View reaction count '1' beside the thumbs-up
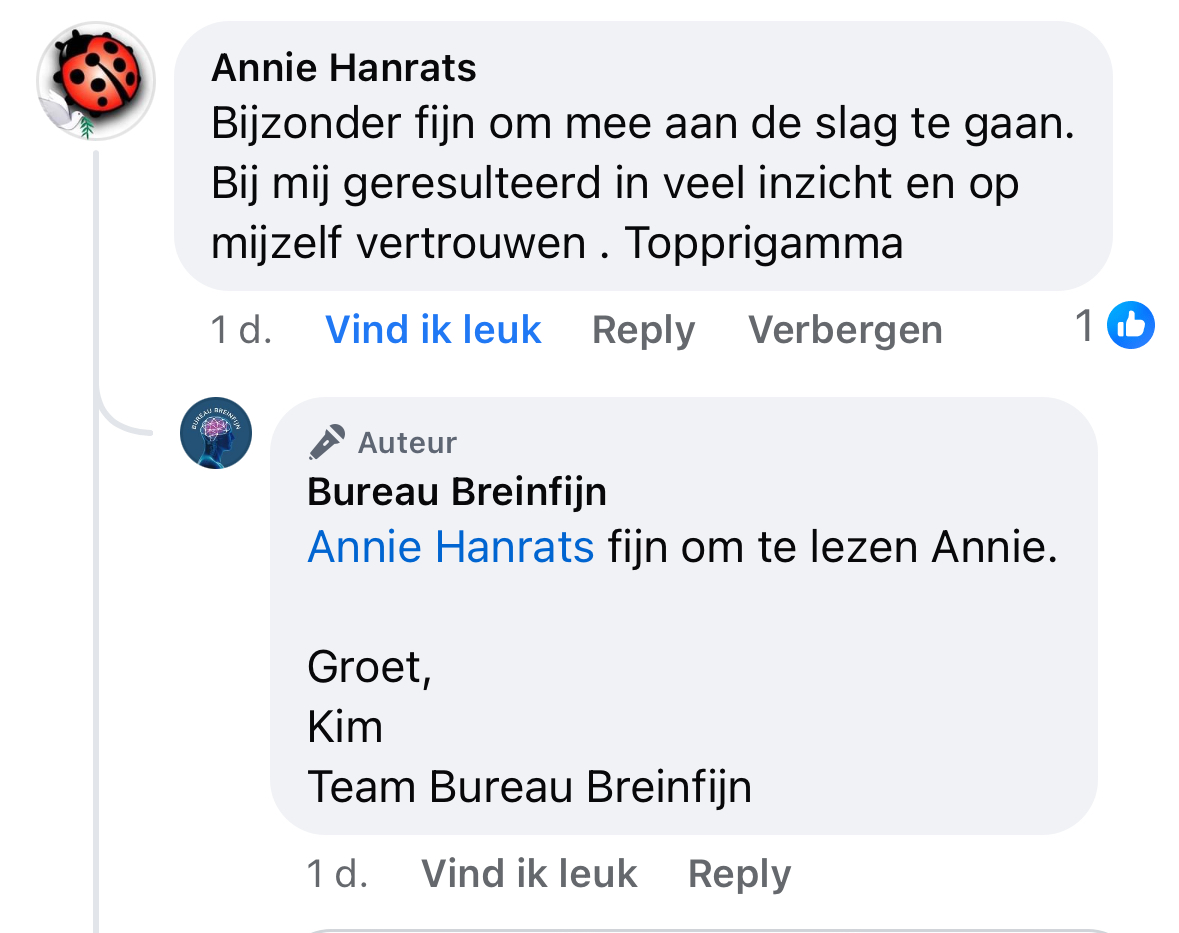 point(1084,326)
